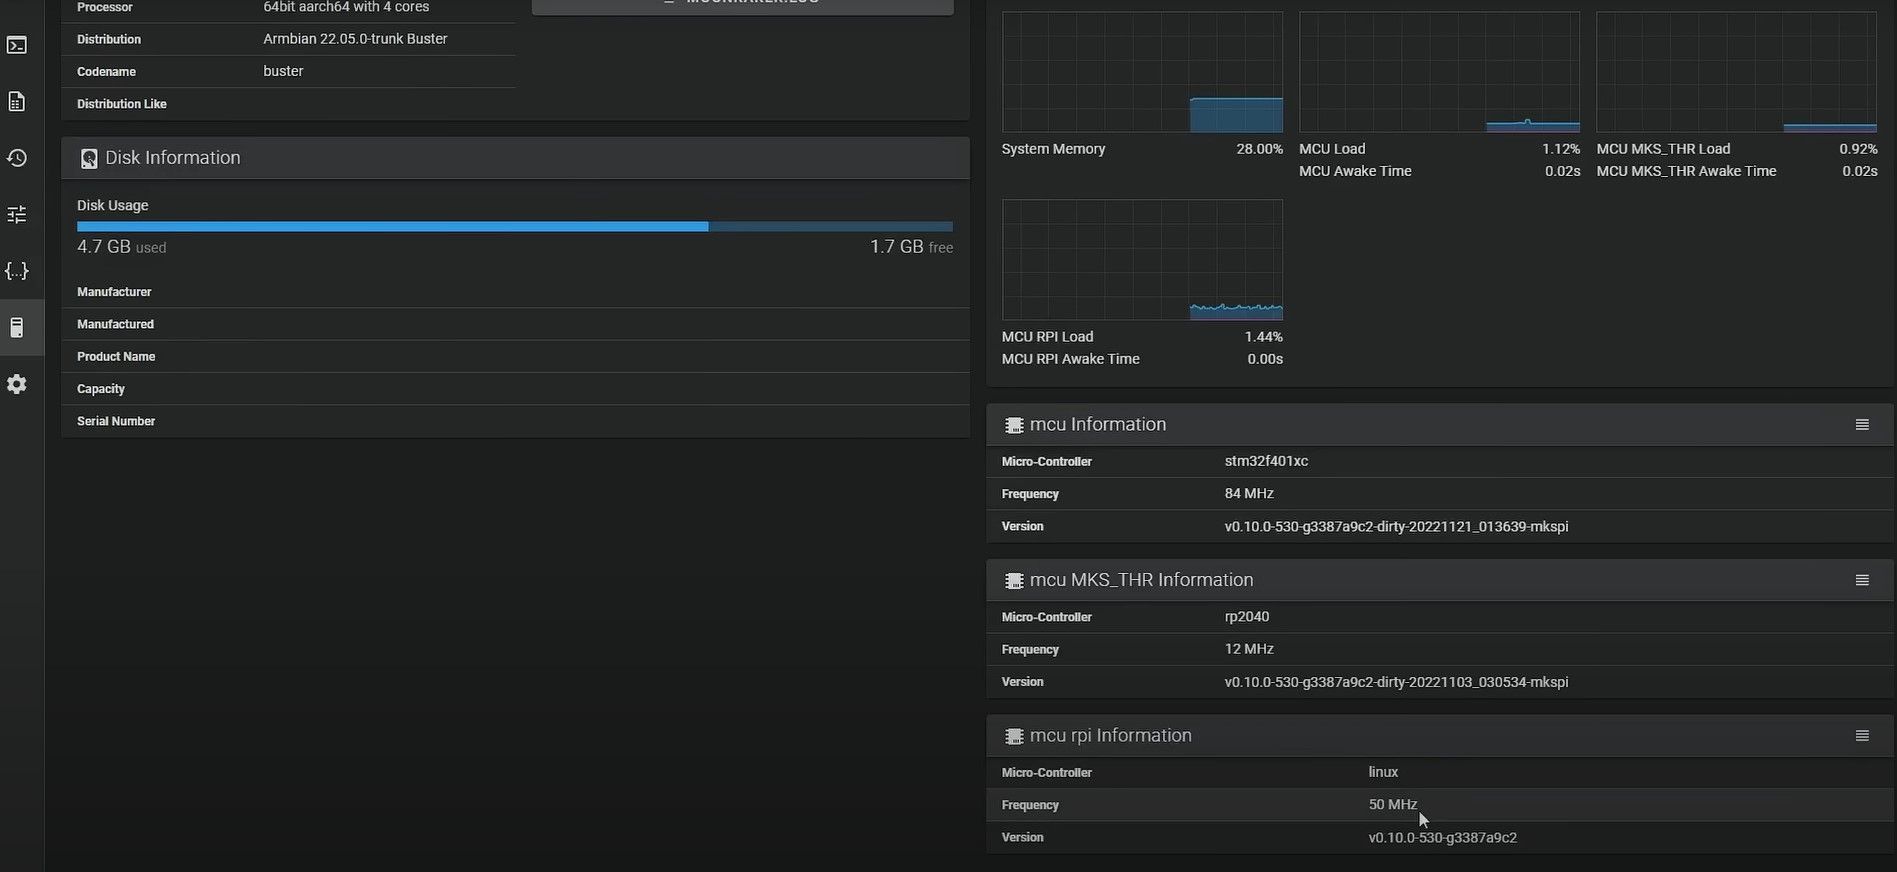Click the Disk Information panel title
Viewport: 1897px width, 872px height.
click(x=173, y=158)
